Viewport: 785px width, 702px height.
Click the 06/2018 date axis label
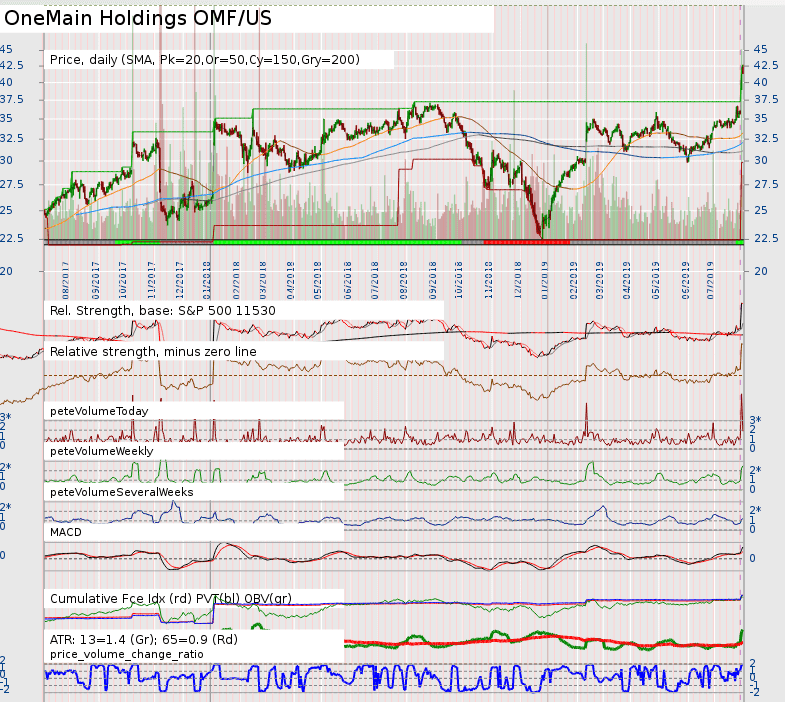click(347, 280)
